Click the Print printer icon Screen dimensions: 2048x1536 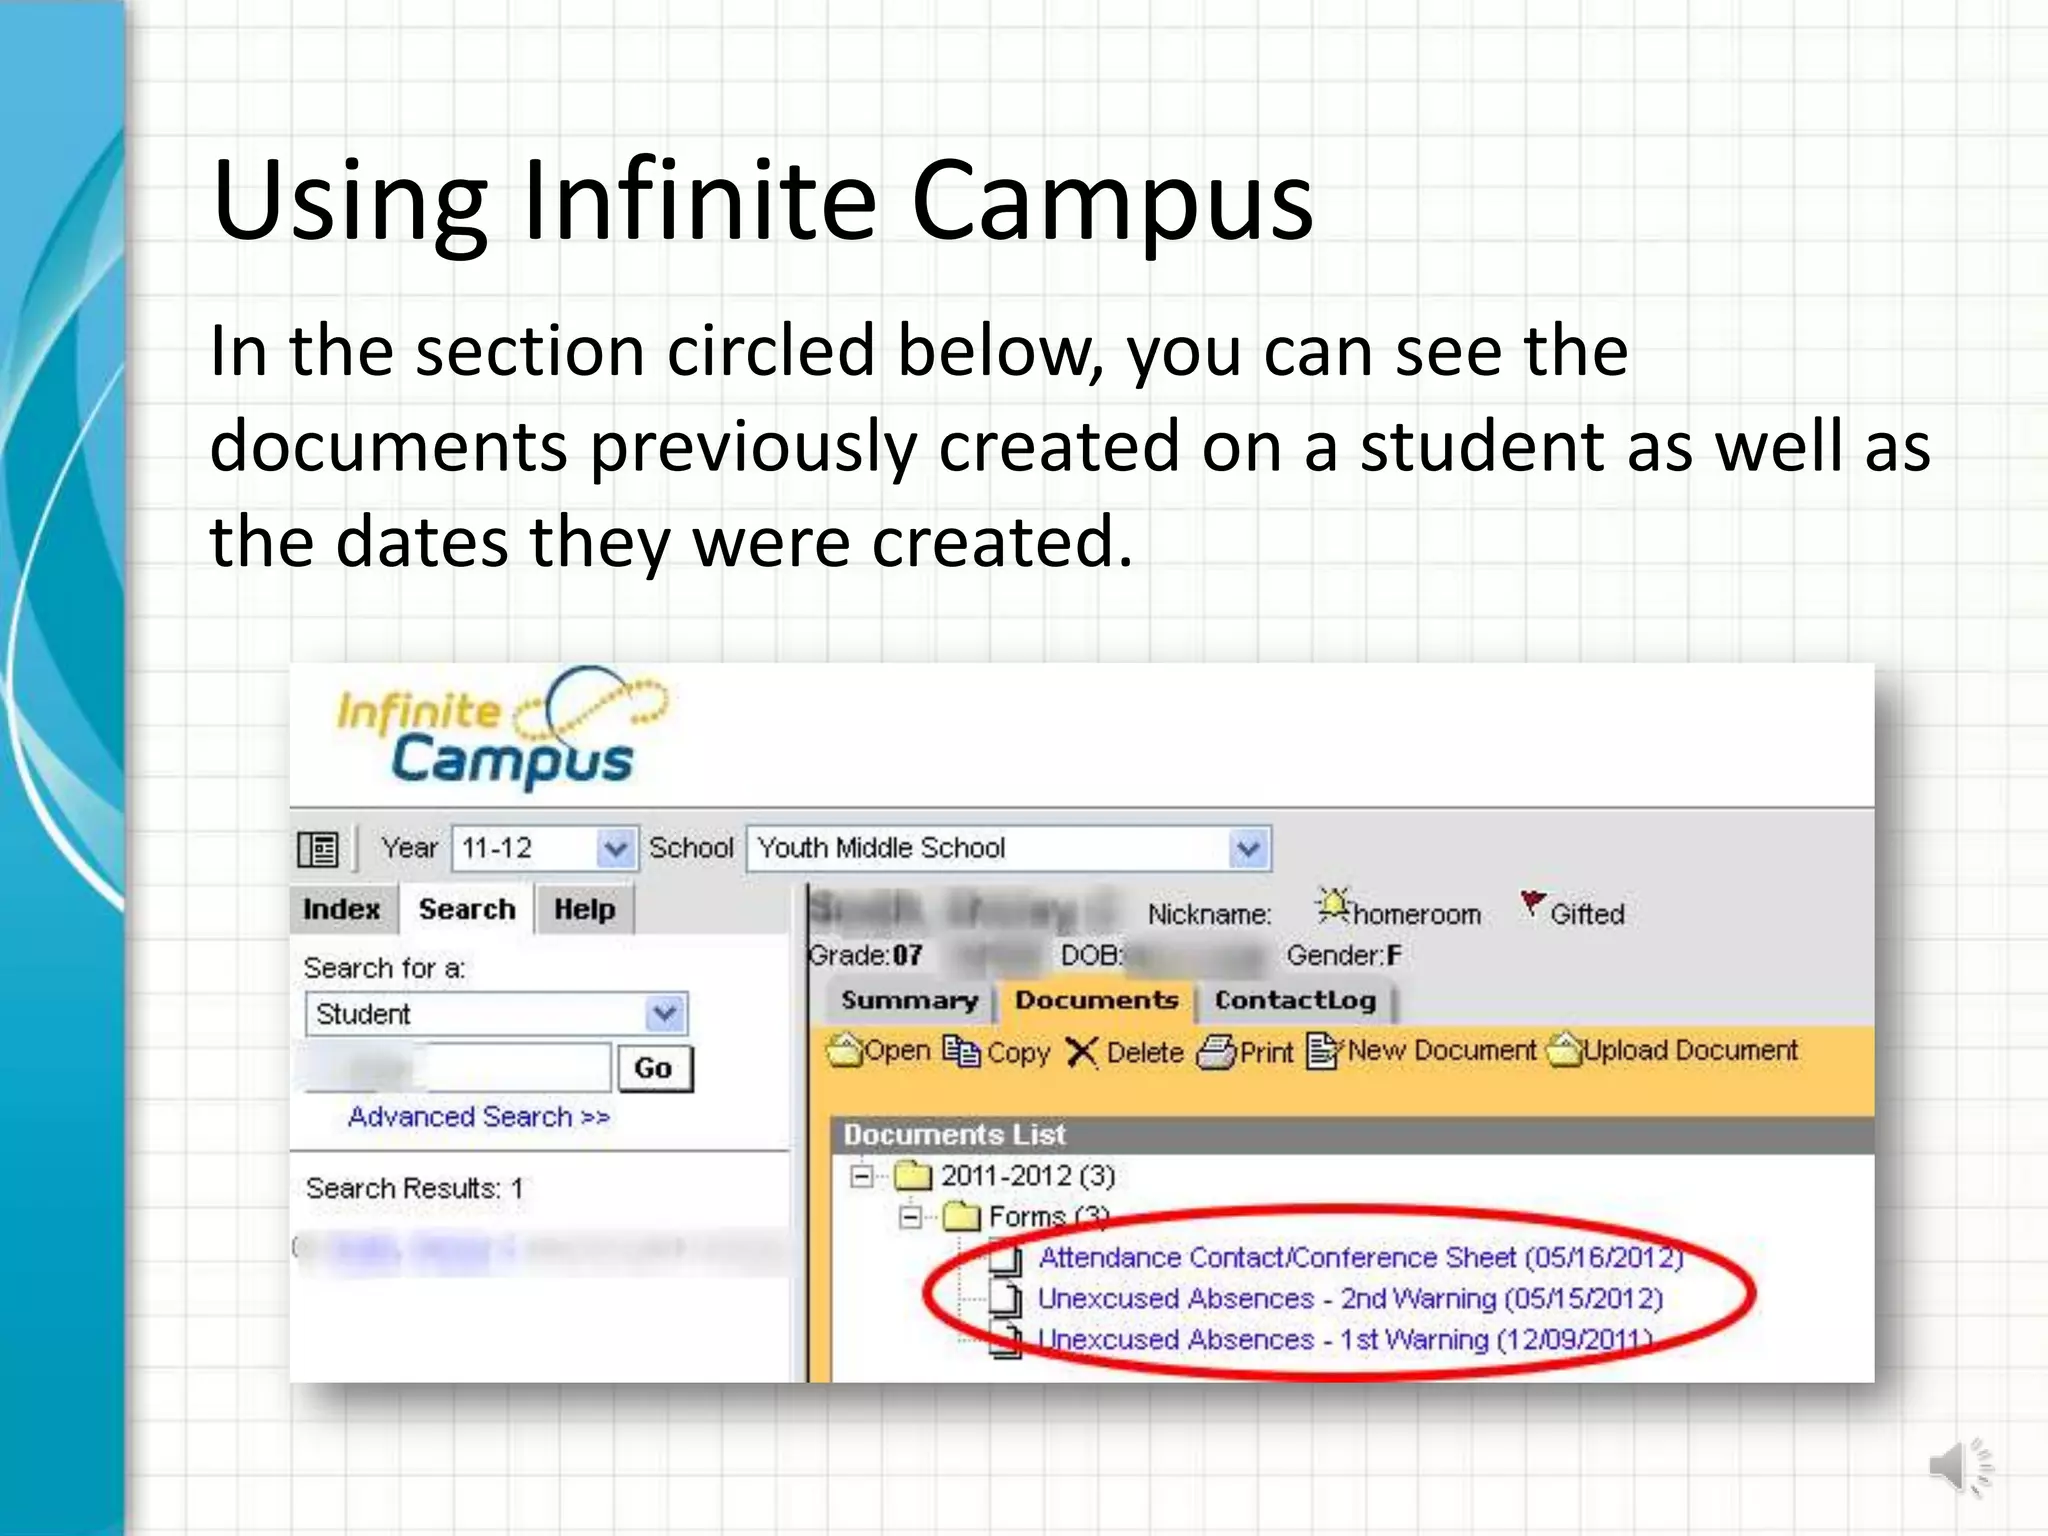coord(1217,1052)
